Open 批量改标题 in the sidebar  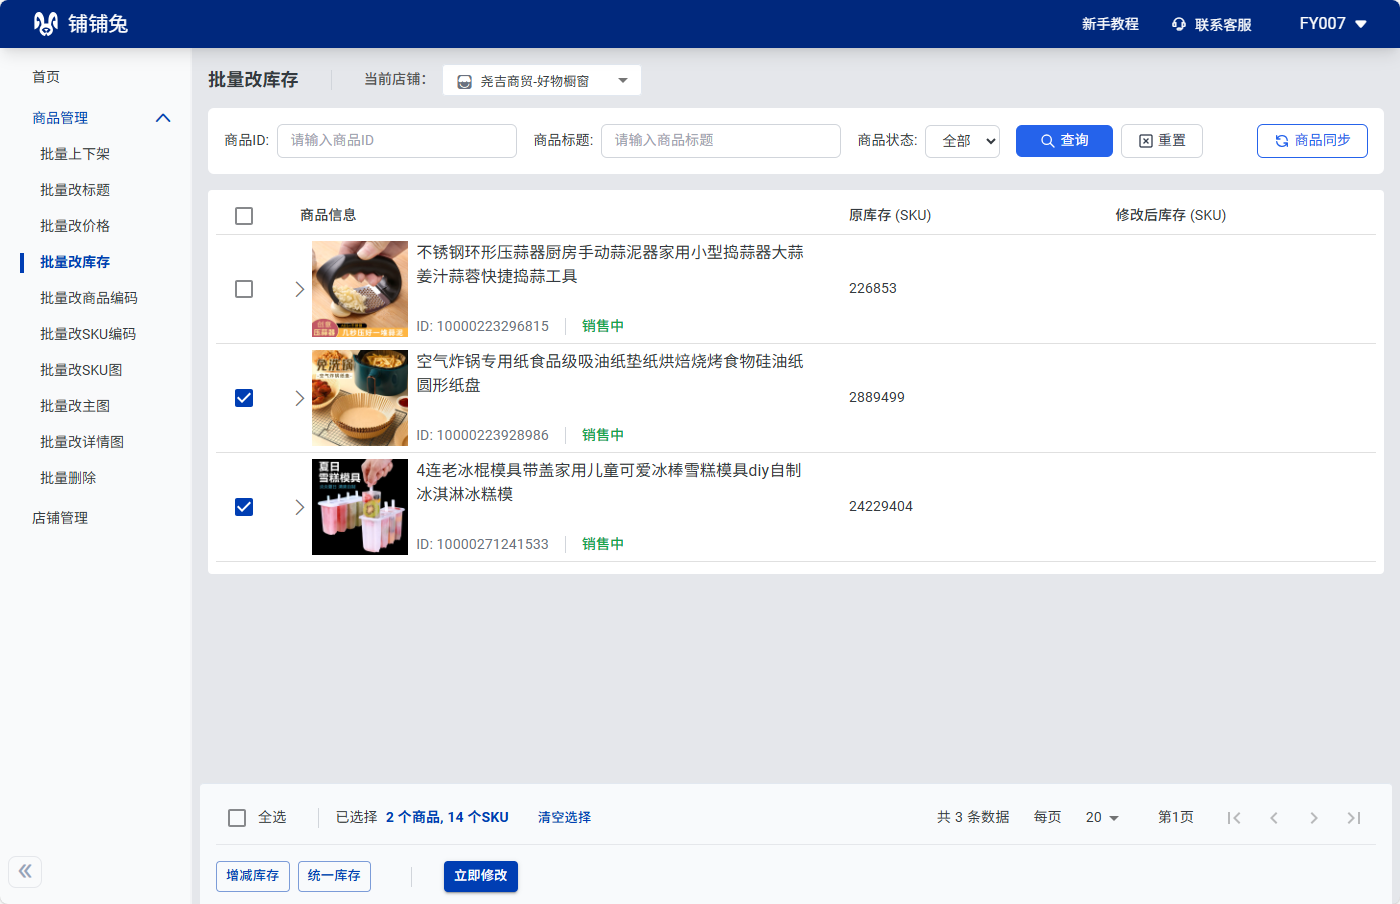point(75,190)
